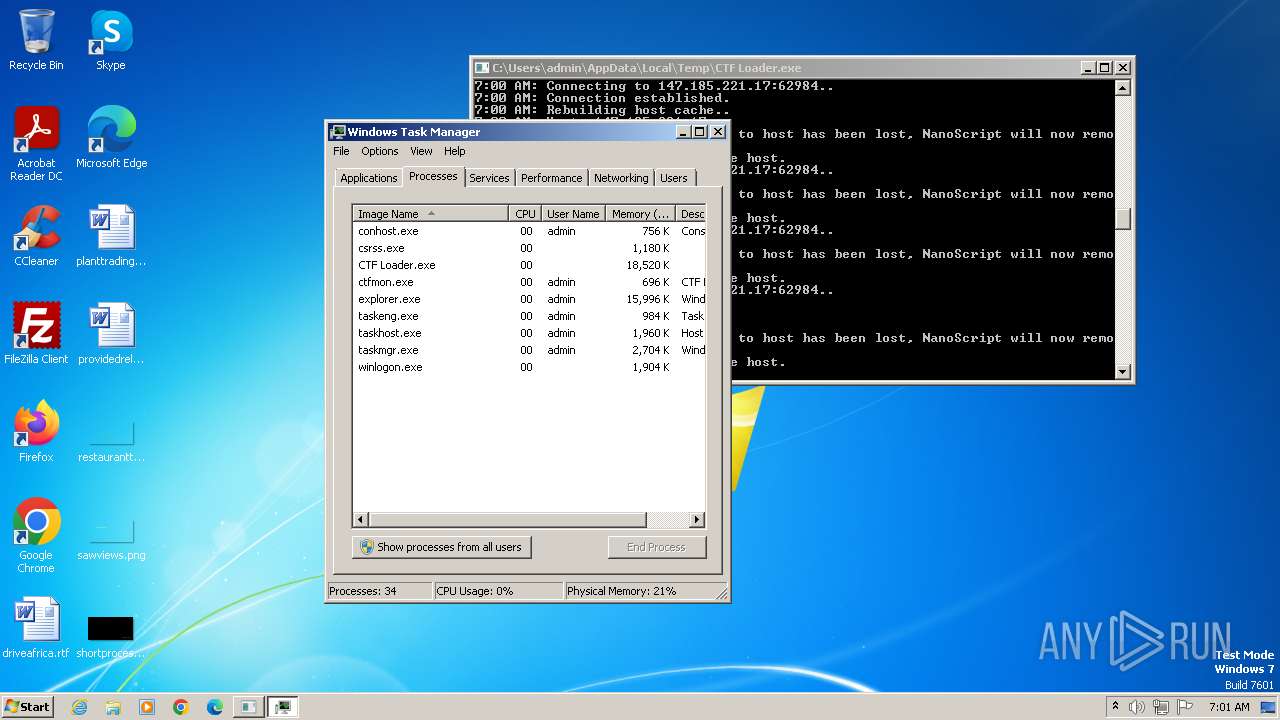Open the Help menu in Task Manager
The height and width of the screenshot is (720, 1280).
click(x=455, y=151)
